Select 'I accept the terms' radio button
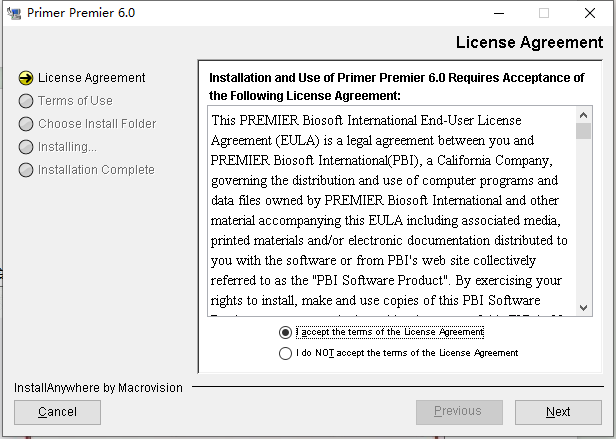 [x=285, y=332]
